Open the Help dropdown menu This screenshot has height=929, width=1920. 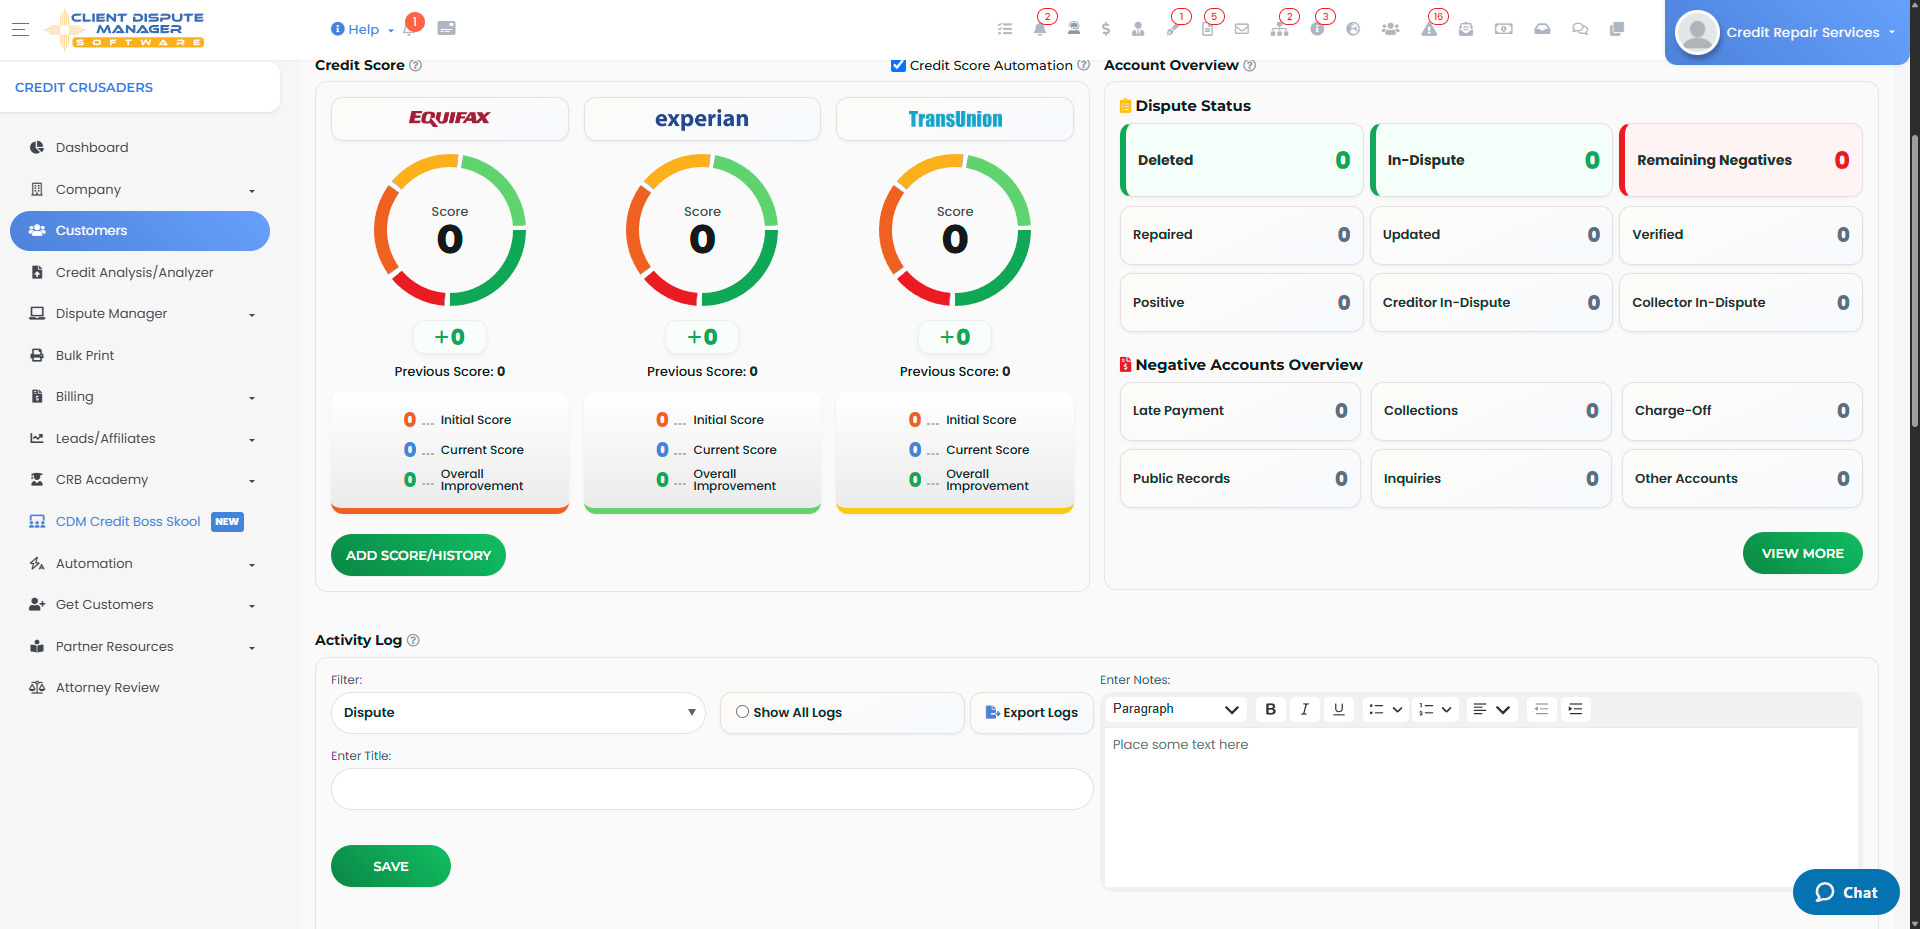(362, 29)
